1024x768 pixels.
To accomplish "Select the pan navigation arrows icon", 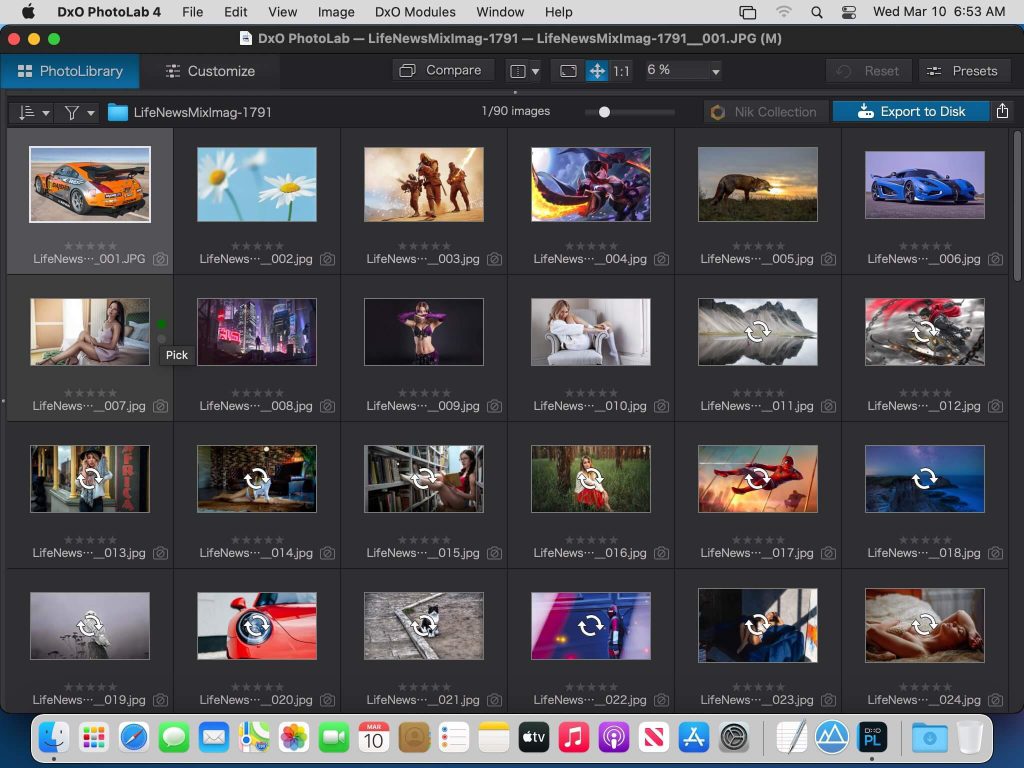I will click(x=597, y=70).
